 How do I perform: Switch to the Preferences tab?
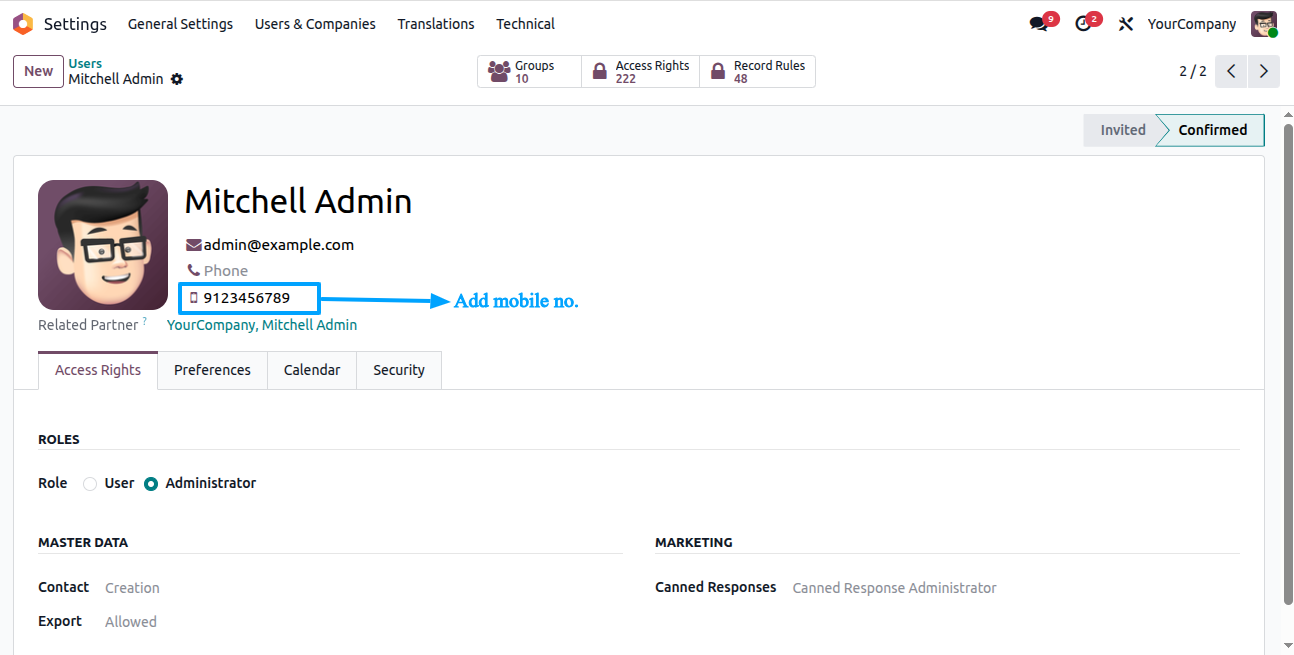(x=212, y=370)
